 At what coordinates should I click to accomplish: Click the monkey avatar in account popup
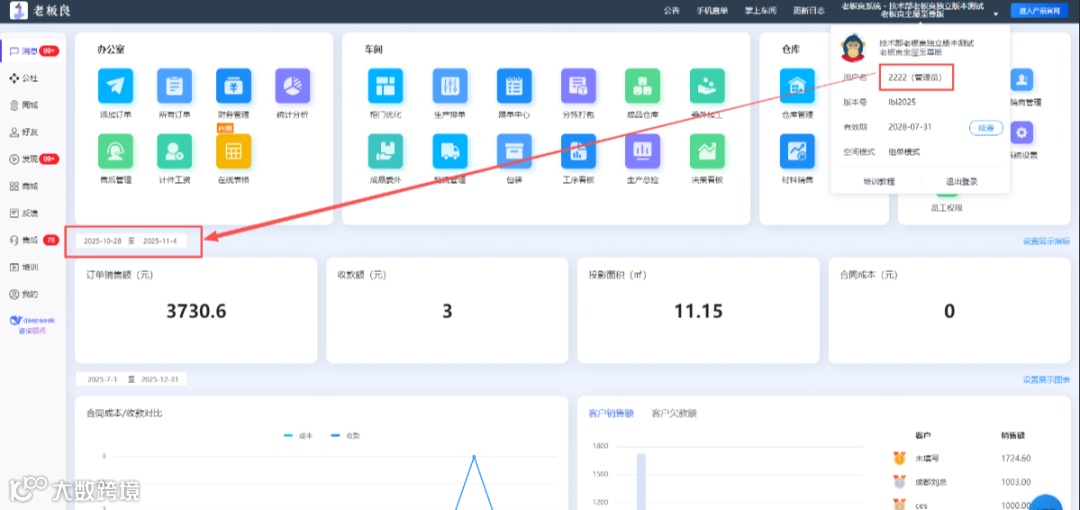[852, 48]
